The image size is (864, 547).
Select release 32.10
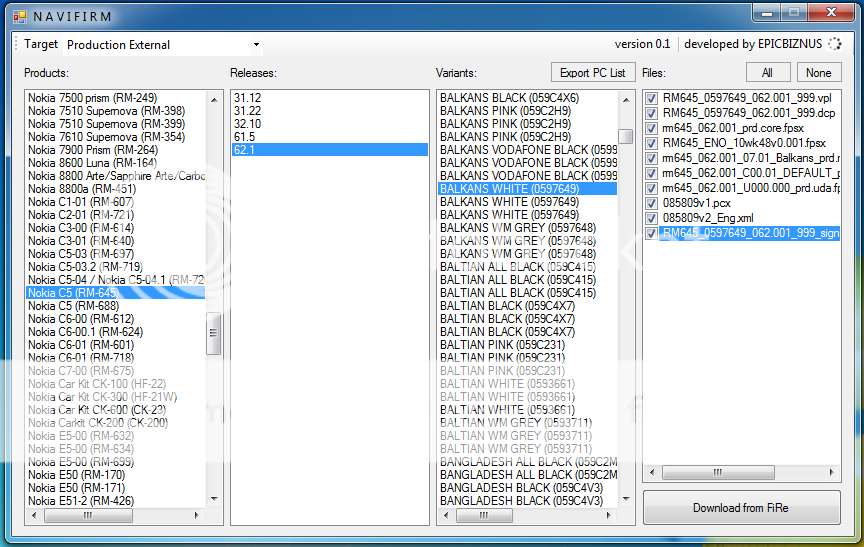(330, 124)
